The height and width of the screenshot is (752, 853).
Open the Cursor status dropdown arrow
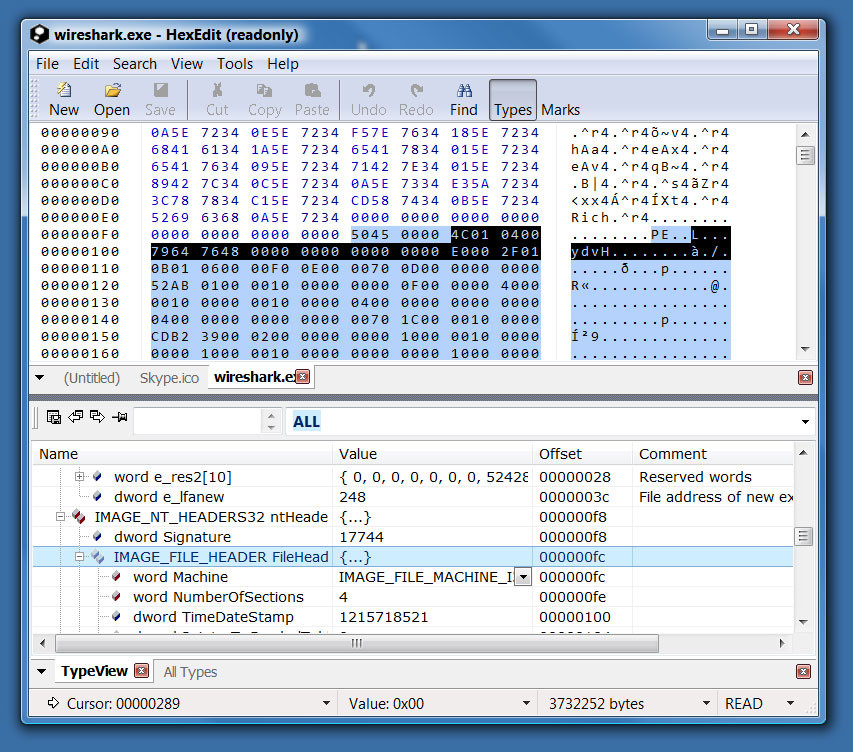point(326,703)
